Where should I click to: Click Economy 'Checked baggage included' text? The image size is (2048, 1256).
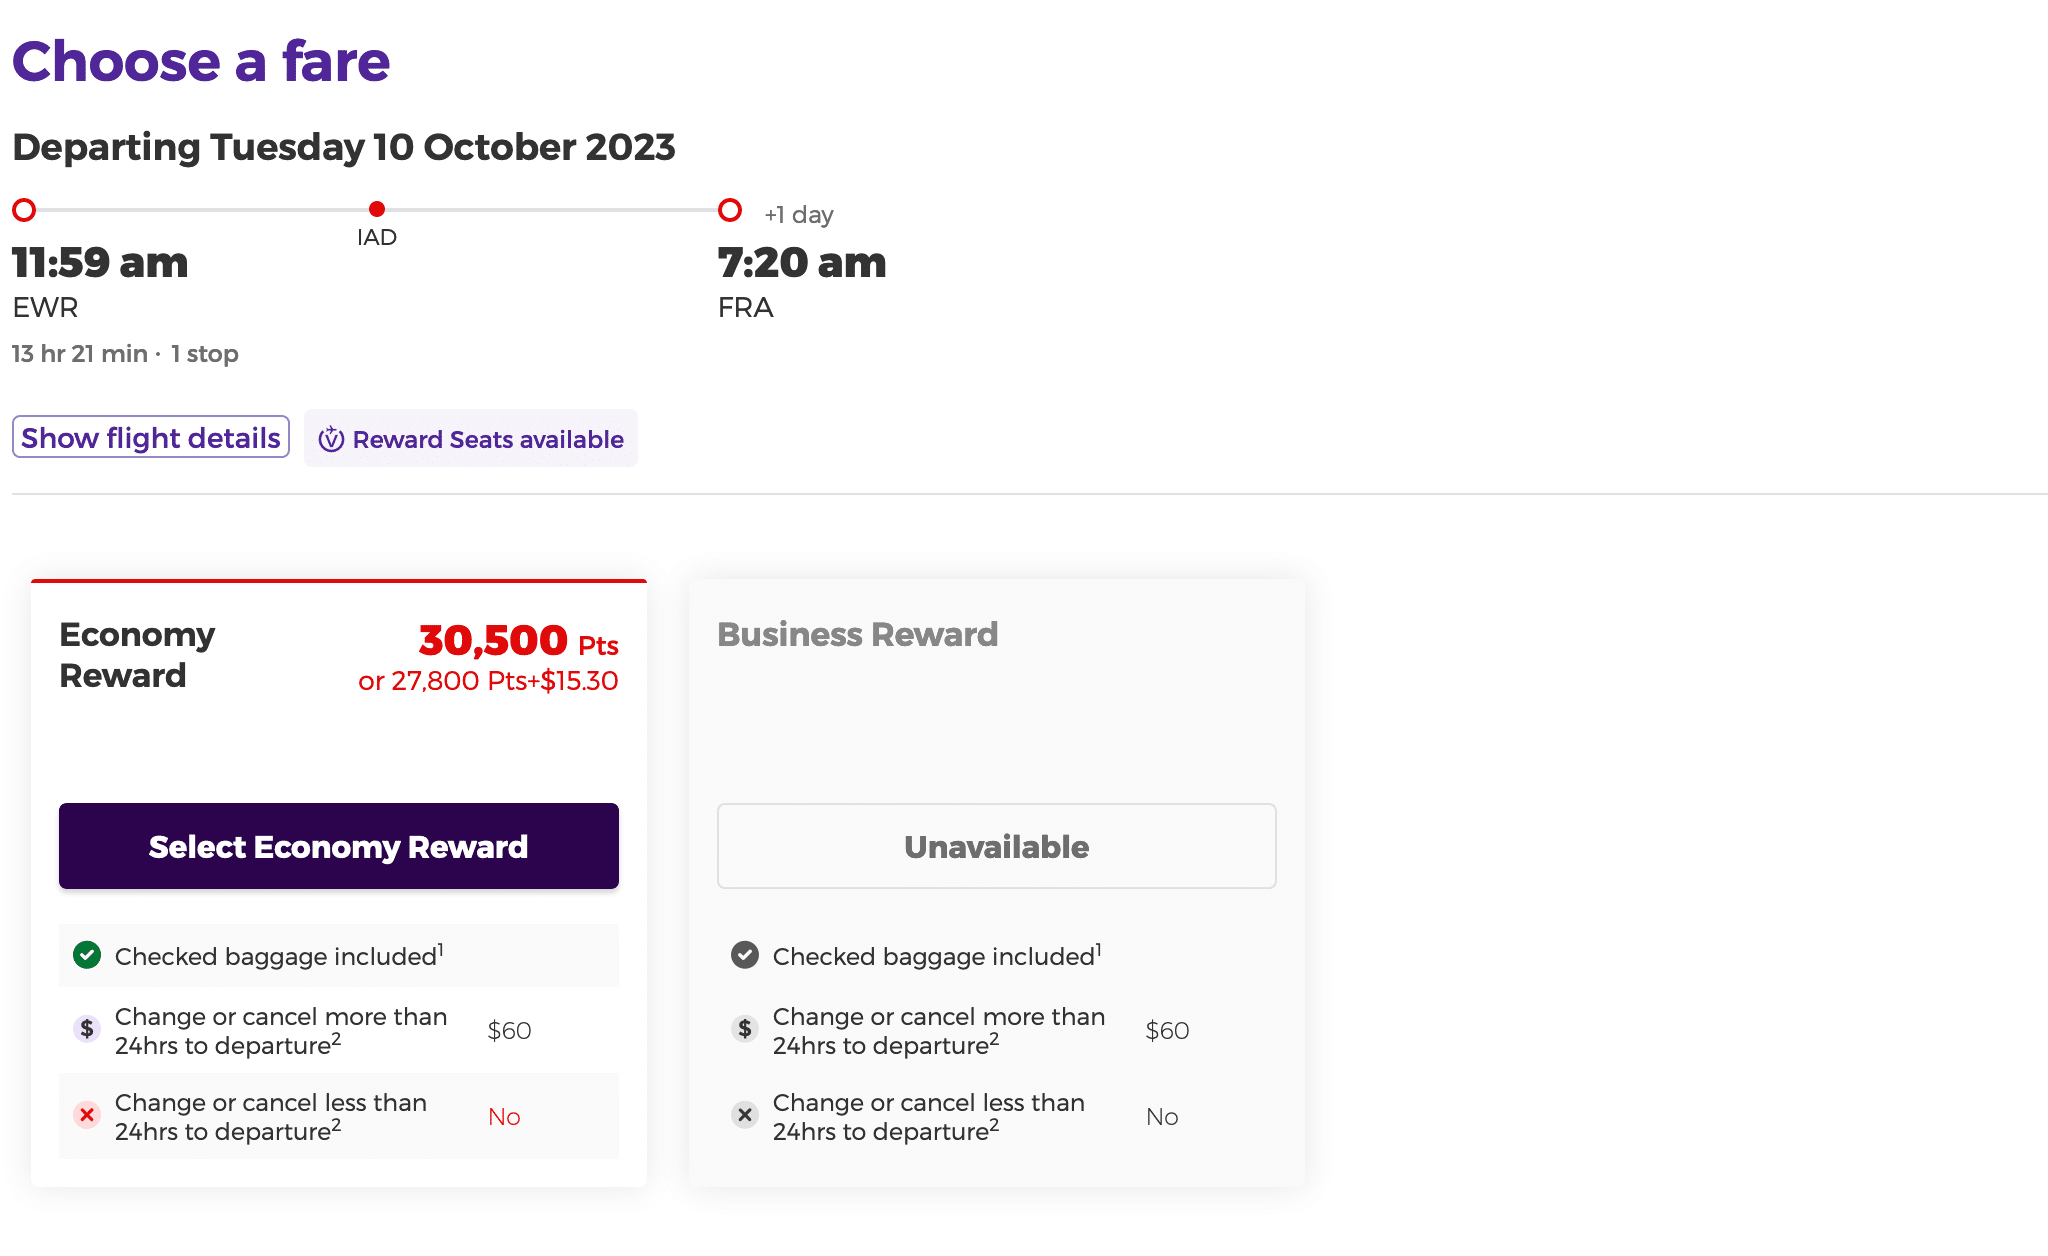click(x=276, y=956)
